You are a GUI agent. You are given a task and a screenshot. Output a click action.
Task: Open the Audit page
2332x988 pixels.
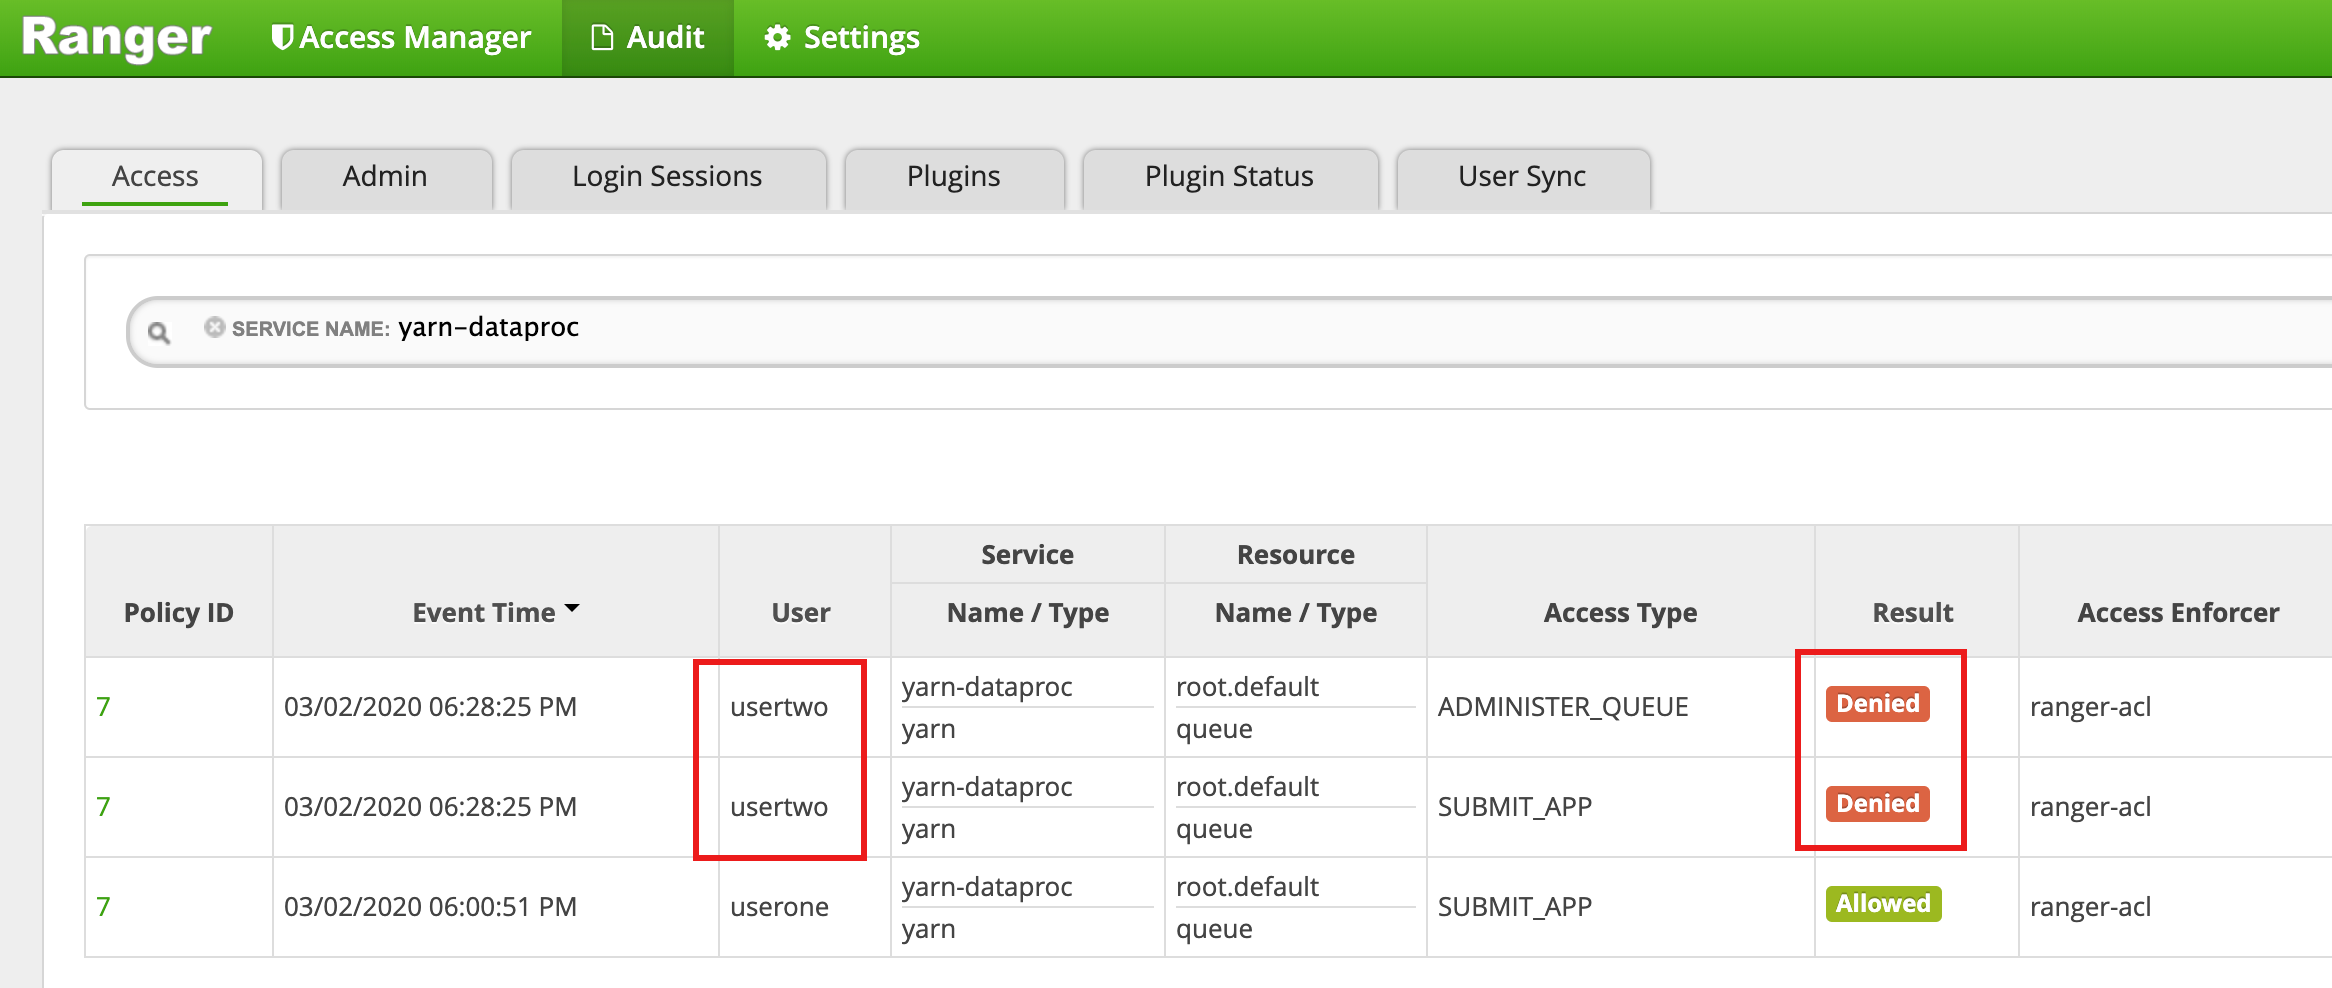[x=648, y=38]
